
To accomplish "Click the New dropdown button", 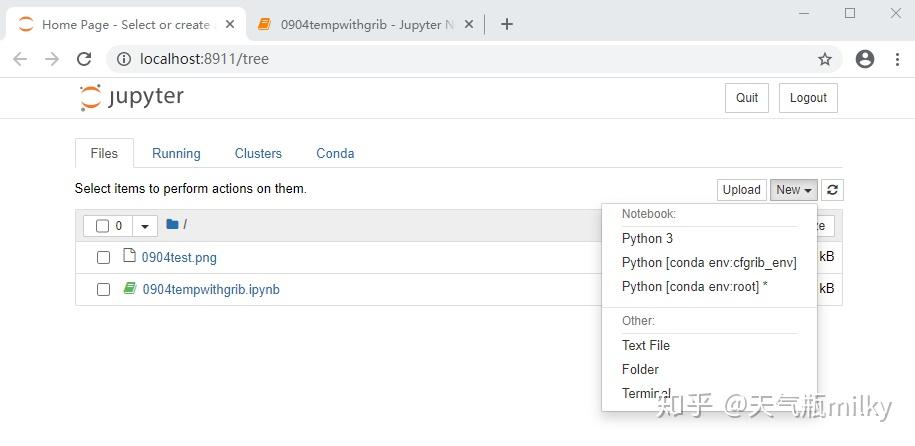I will pyautogui.click(x=793, y=190).
